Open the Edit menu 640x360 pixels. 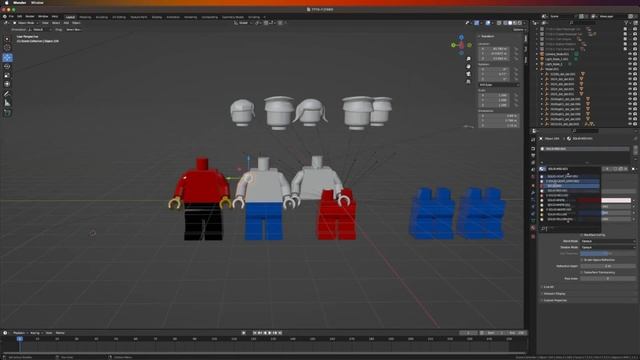click(x=19, y=17)
